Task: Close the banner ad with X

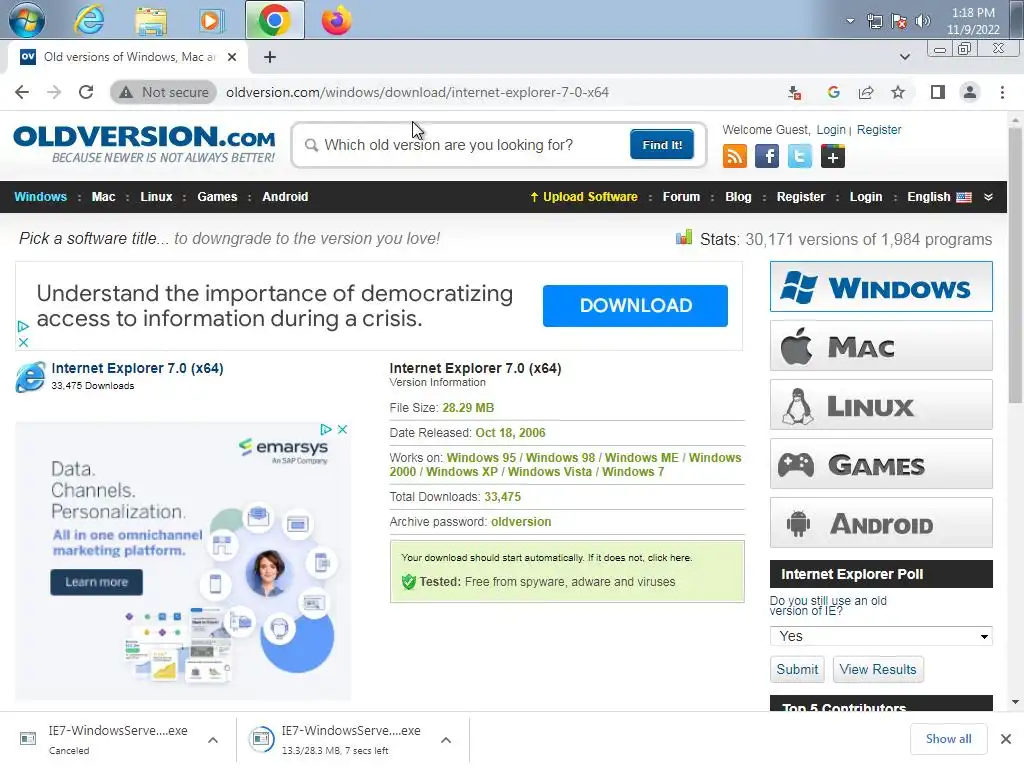Action: (x=23, y=342)
